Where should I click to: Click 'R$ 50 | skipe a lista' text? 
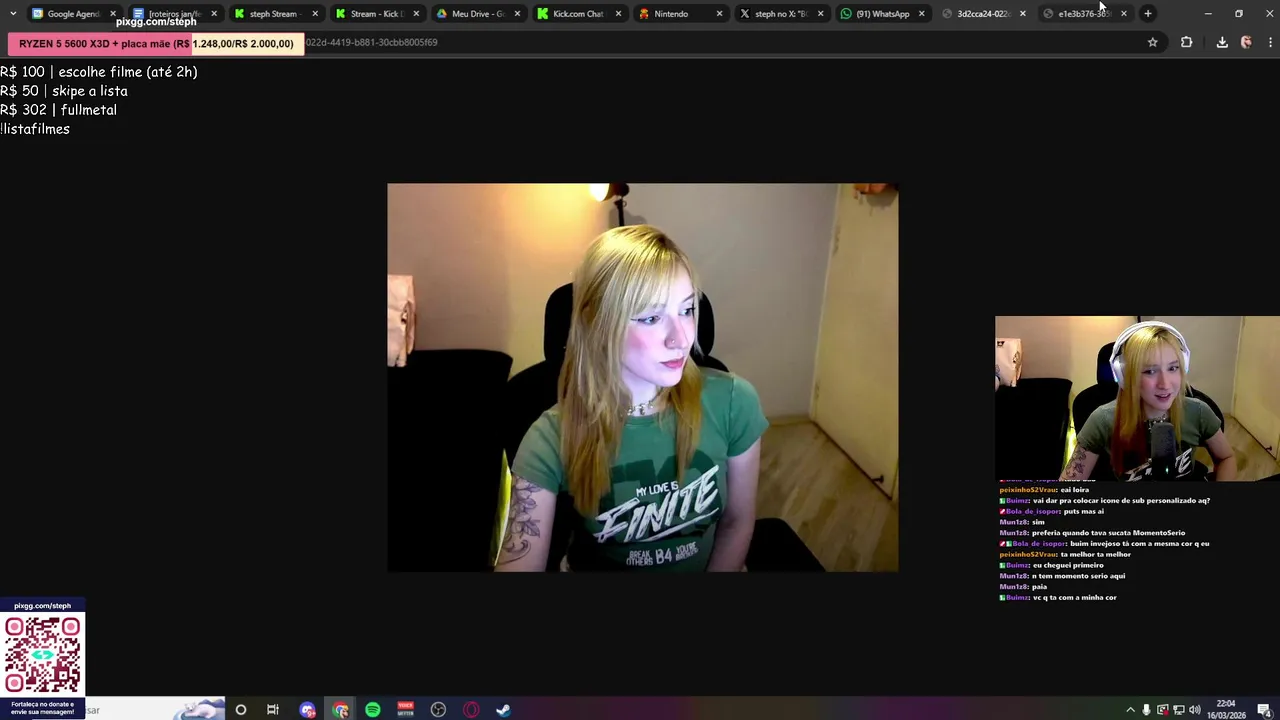click(64, 91)
